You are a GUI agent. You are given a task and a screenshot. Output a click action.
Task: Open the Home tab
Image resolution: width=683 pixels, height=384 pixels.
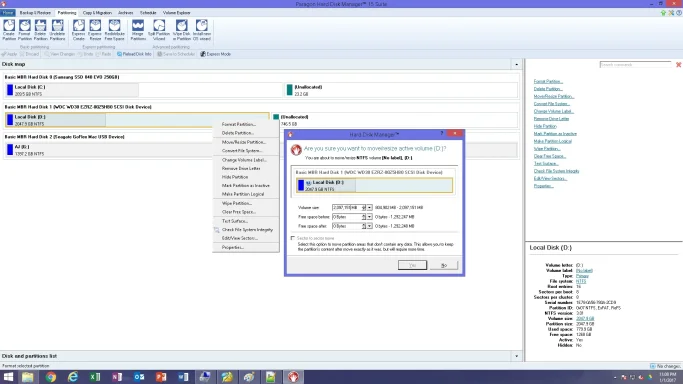tap(8, 13)
